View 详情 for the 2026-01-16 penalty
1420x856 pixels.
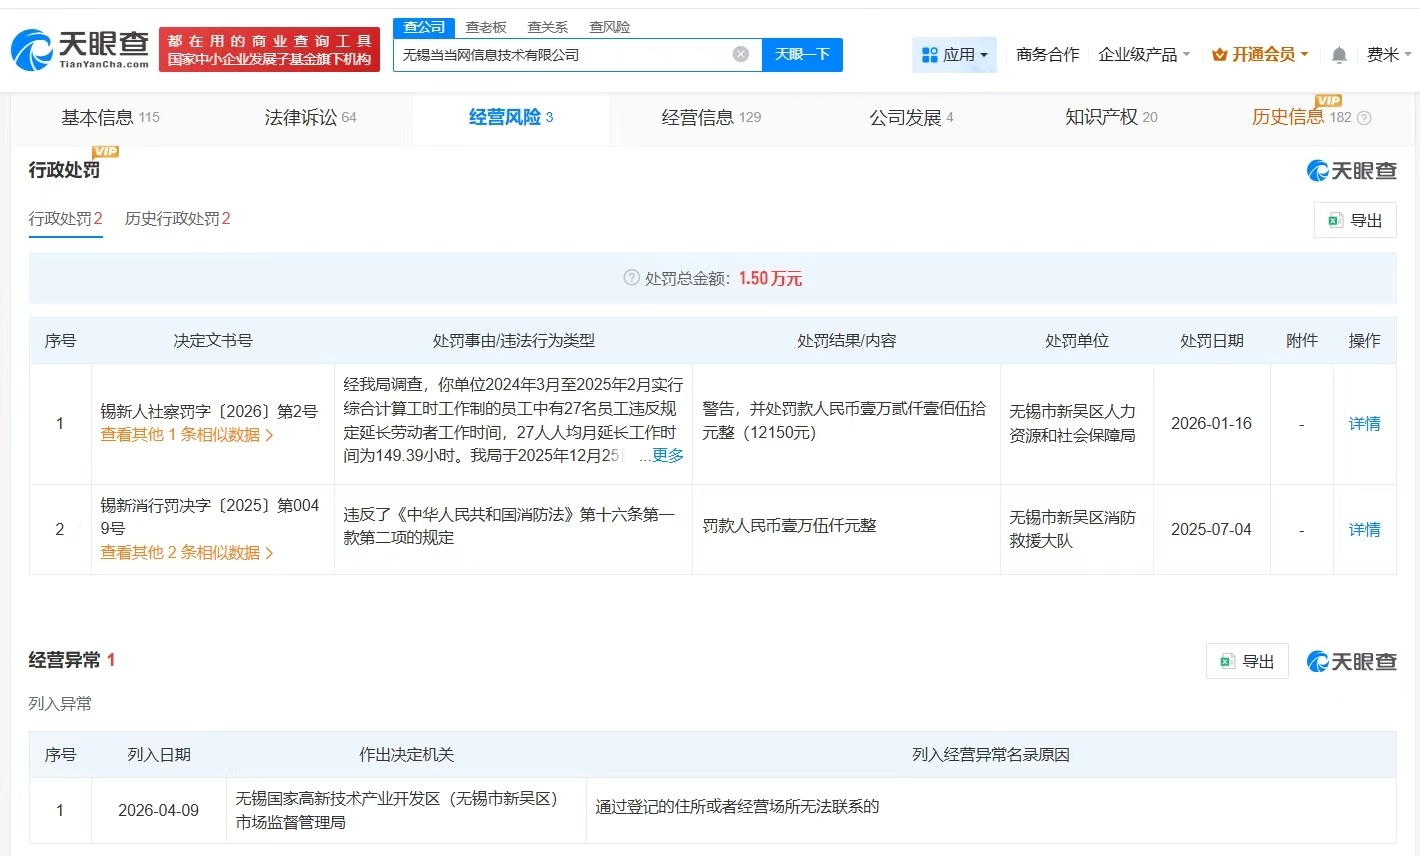(1364, 424)
